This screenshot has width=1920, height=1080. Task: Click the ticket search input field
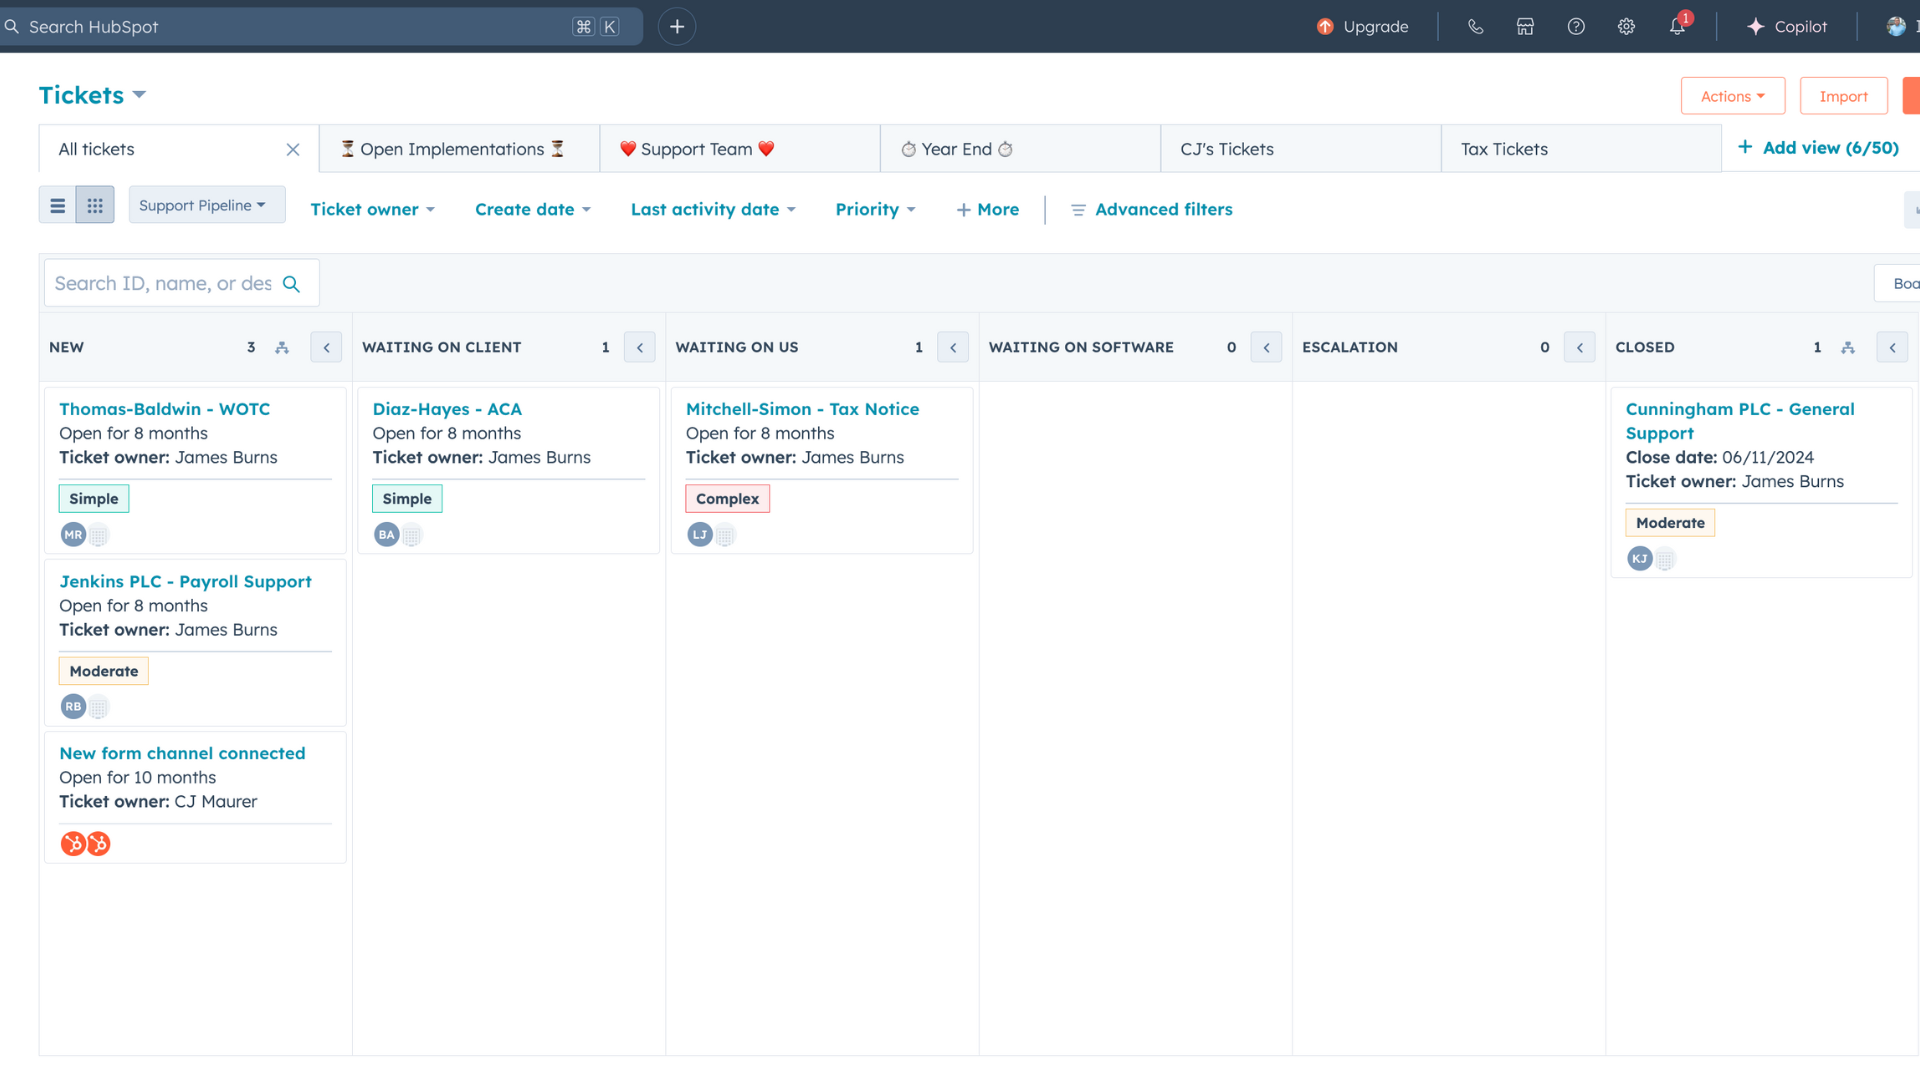click(x=165, y=284)
